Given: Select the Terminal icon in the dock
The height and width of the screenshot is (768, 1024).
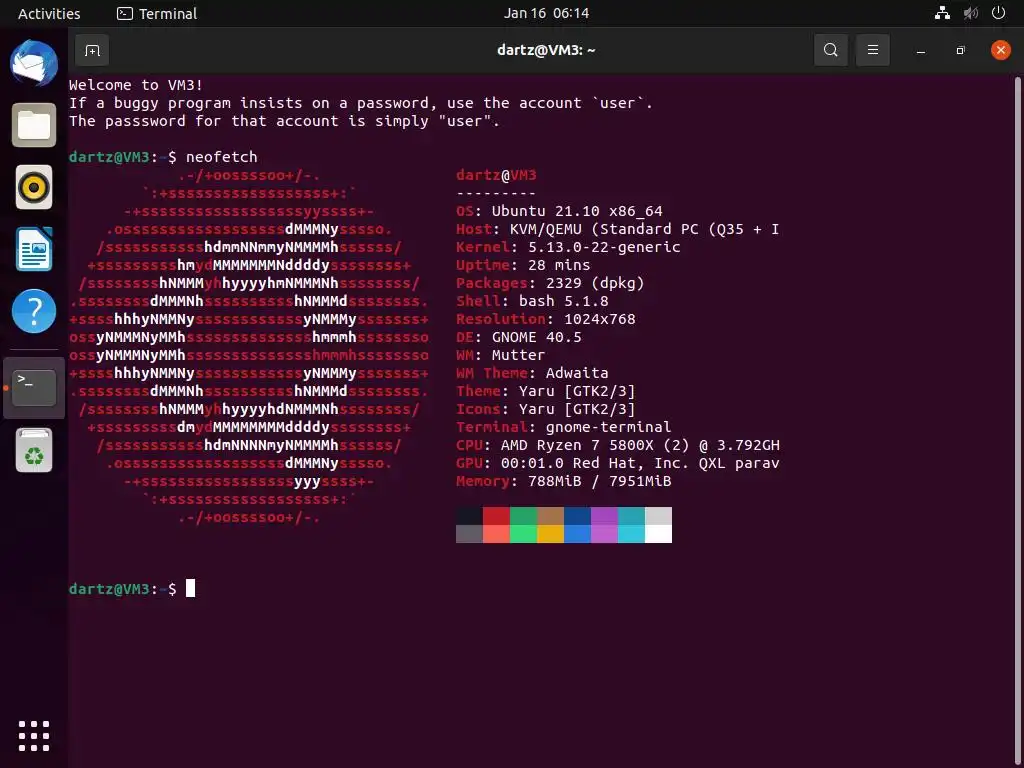Looking at the screenshot, I should point(34,387).
